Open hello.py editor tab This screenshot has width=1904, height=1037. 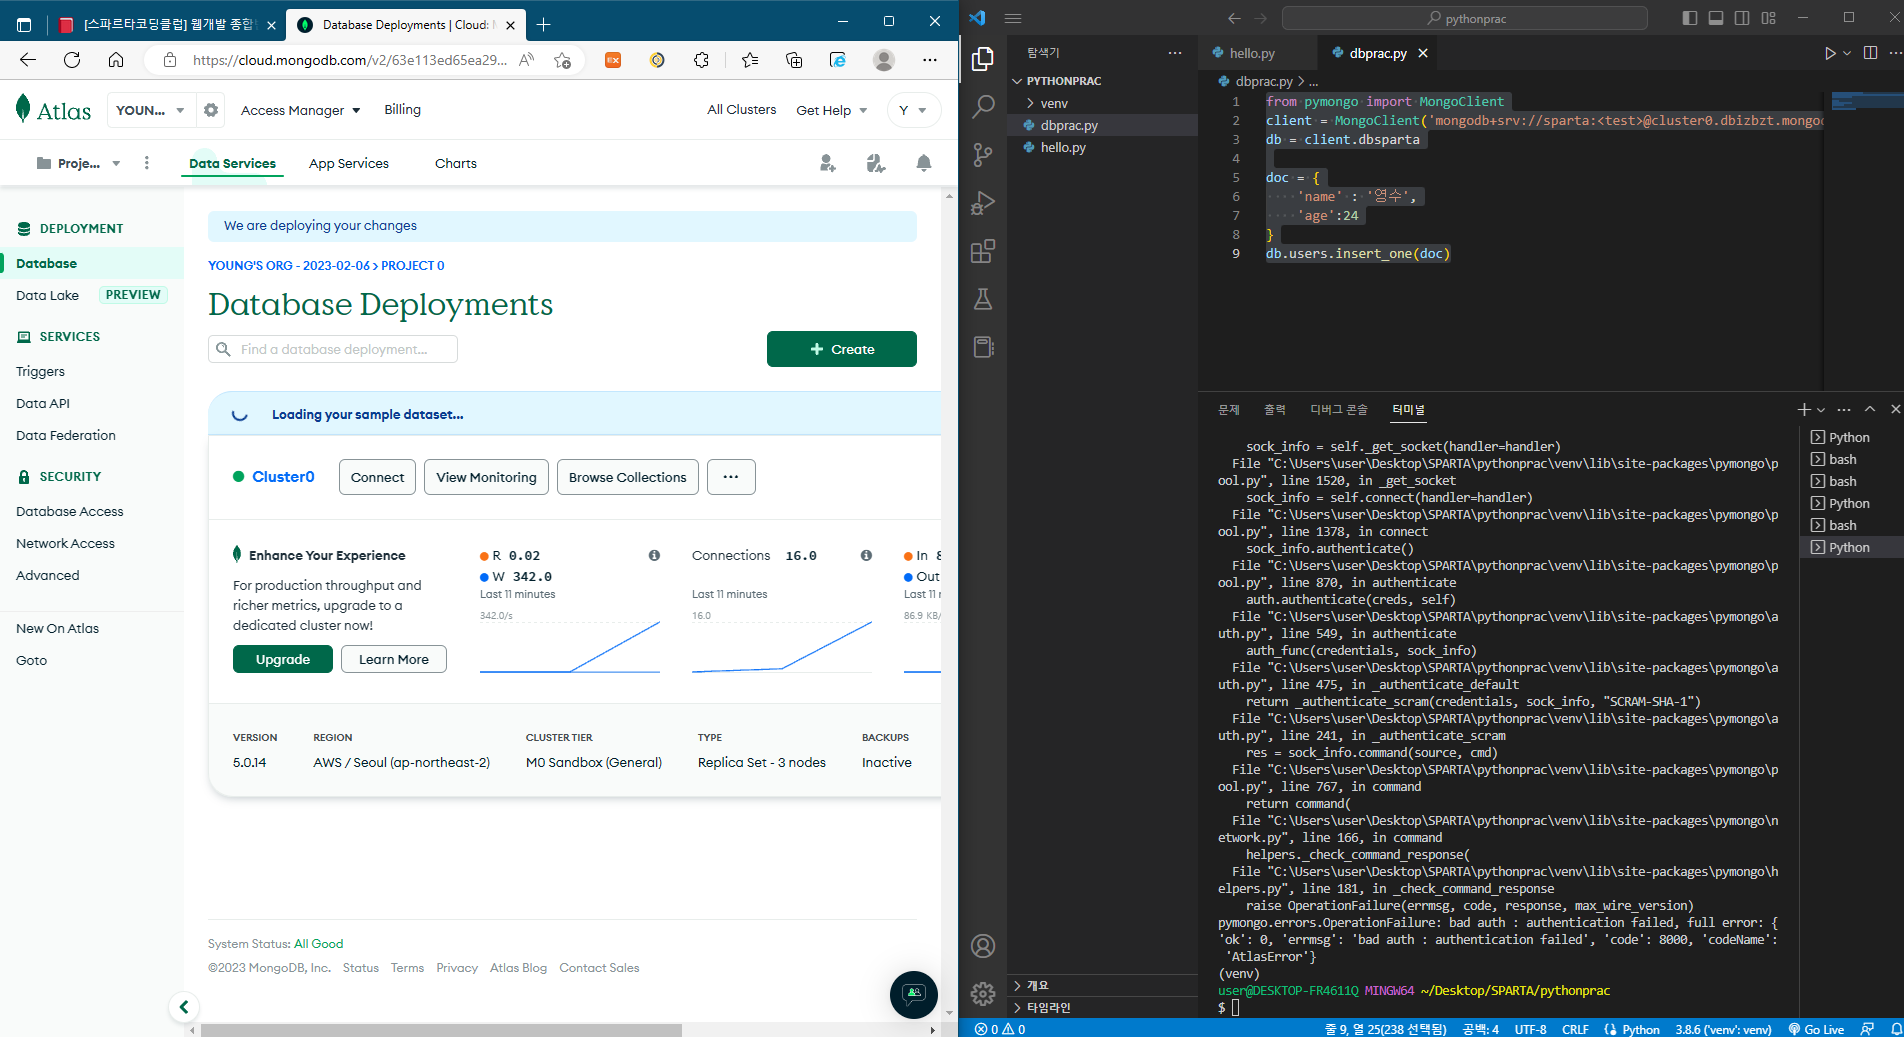tap(1252, 53)
